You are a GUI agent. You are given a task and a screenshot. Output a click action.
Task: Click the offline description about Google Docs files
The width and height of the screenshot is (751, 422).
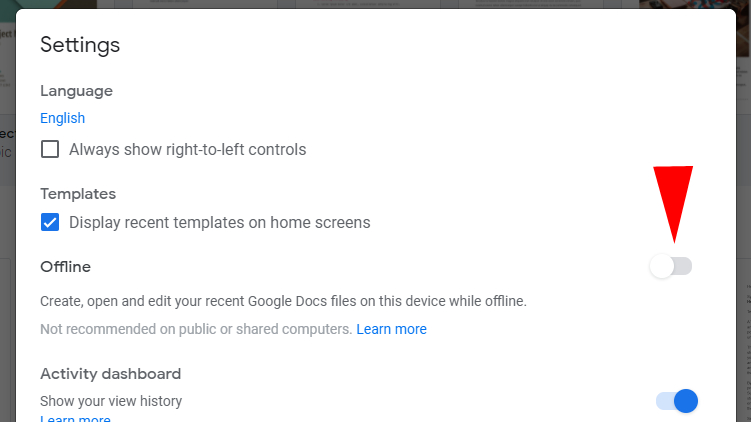[x=283, y=300]
